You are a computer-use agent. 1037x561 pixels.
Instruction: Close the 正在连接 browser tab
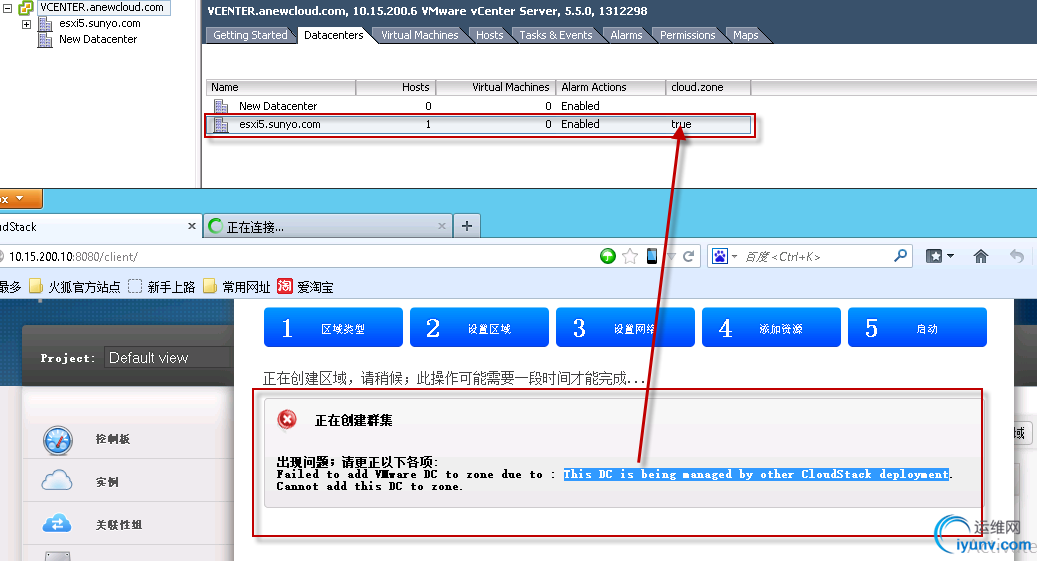click(442, 226)
